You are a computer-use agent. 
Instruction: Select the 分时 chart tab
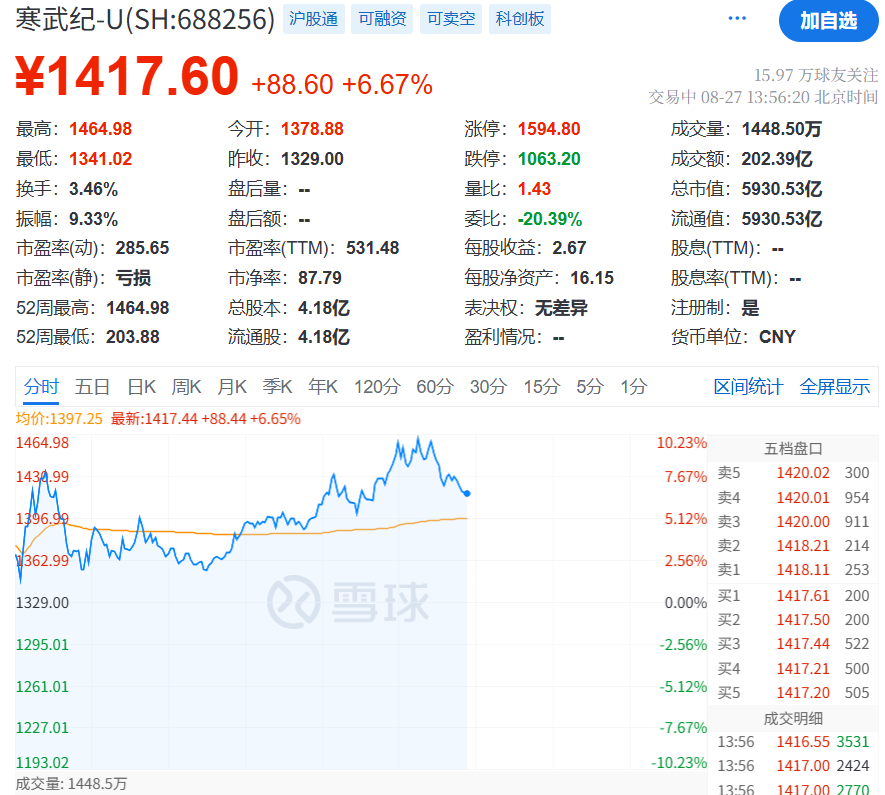point(41,387)
